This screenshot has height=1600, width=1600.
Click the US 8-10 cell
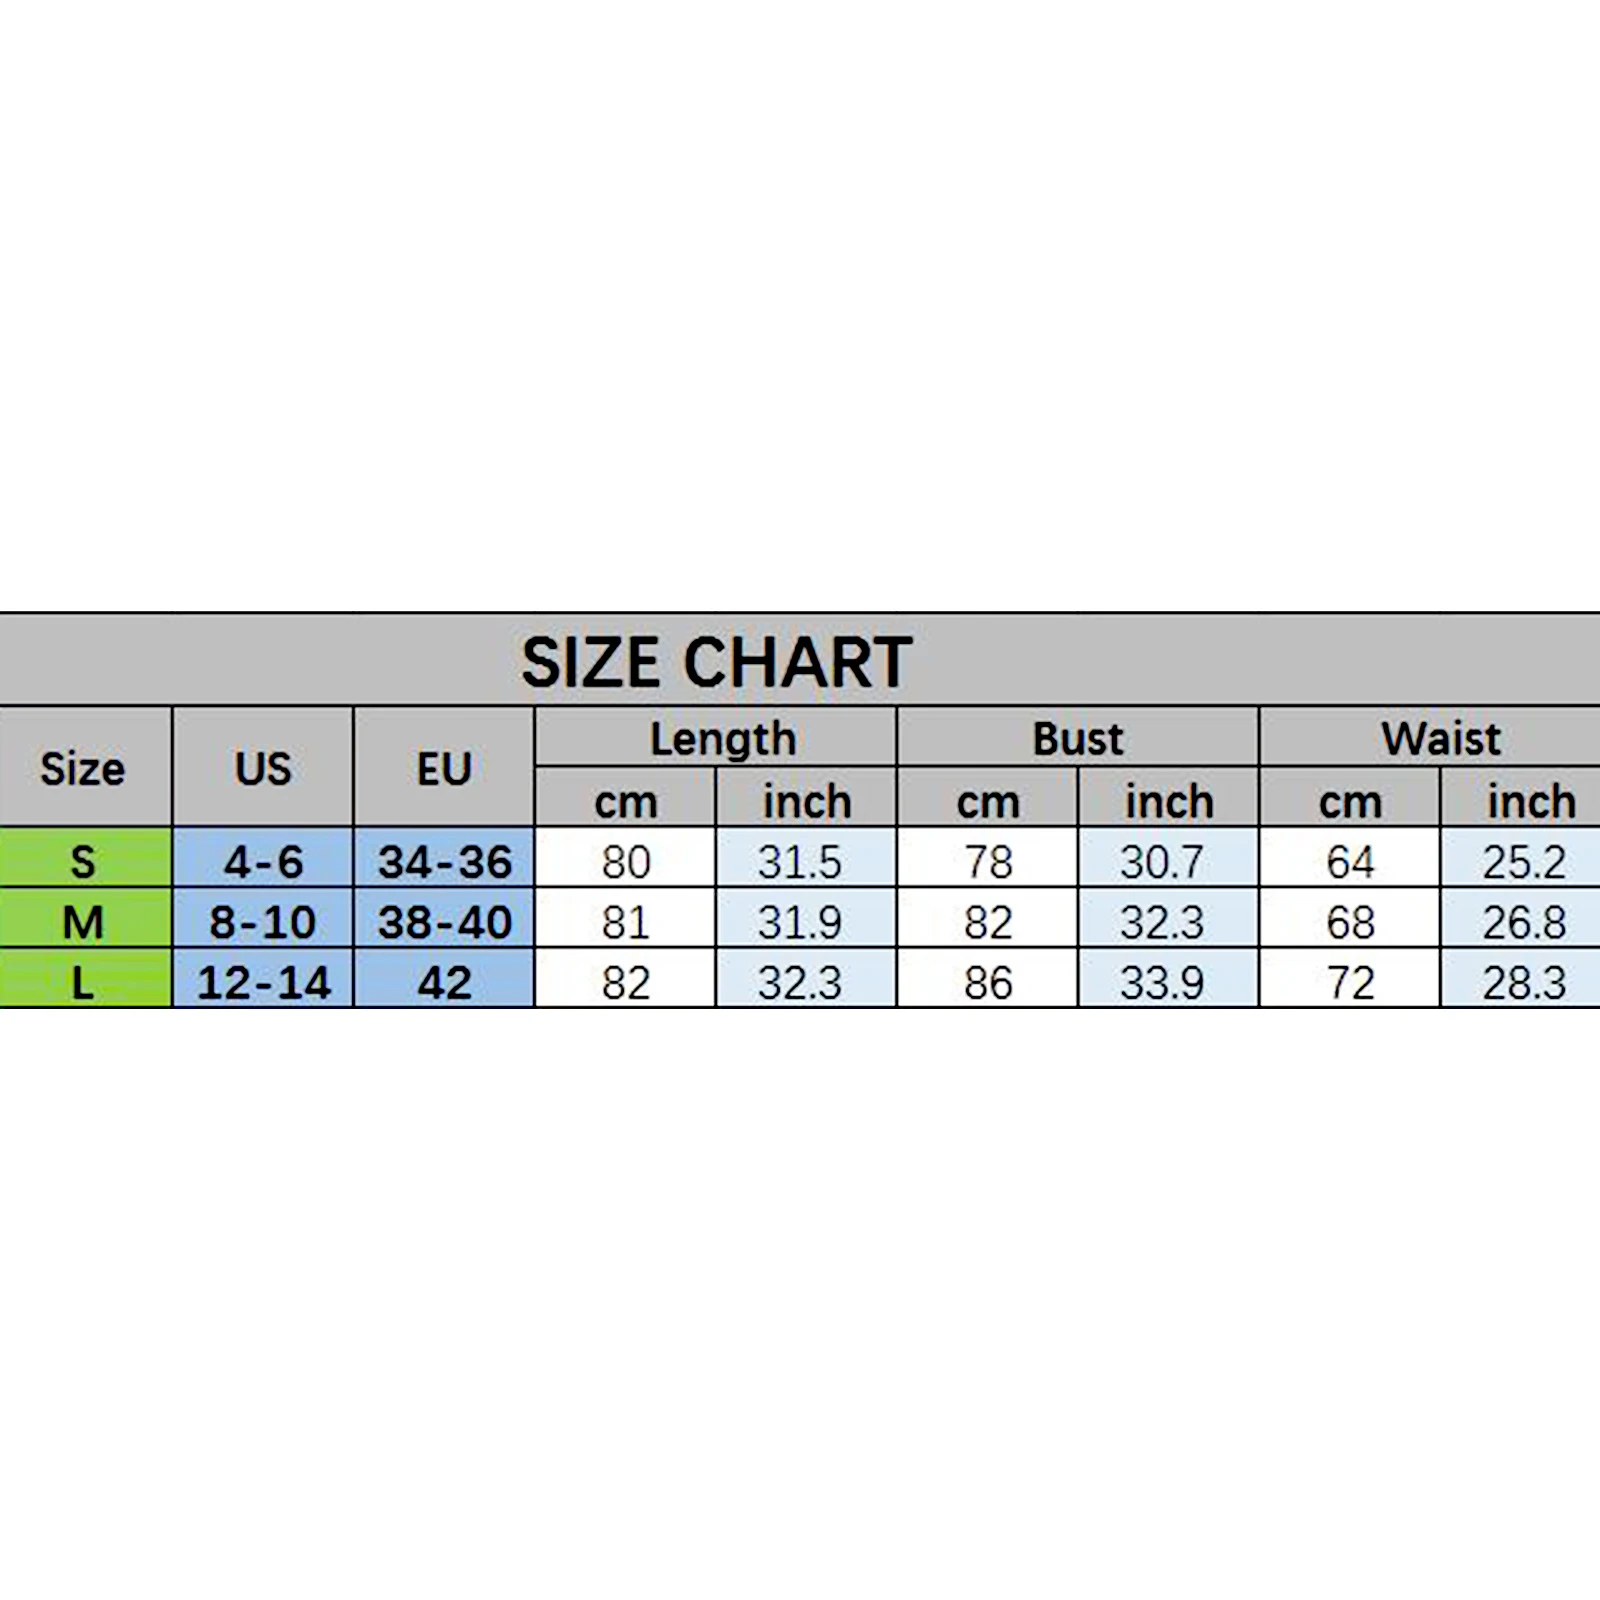[263, 921]
